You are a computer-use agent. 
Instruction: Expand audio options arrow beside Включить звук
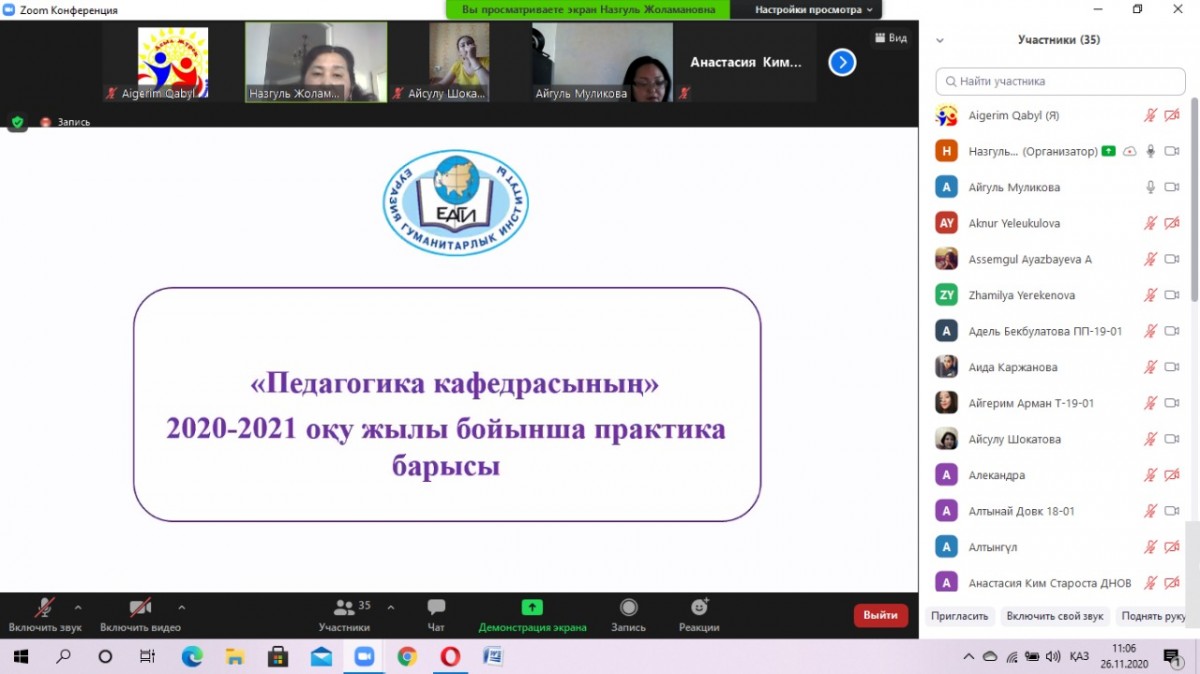coord(78,607)
